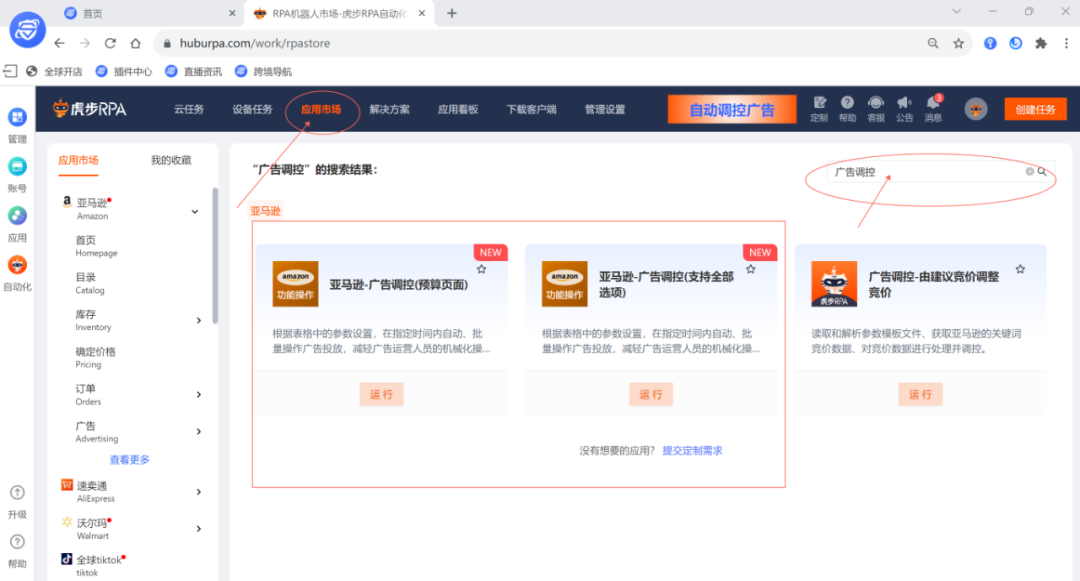Go back in browser
The height and width of the screenshot is (581, 1080).
60,43
